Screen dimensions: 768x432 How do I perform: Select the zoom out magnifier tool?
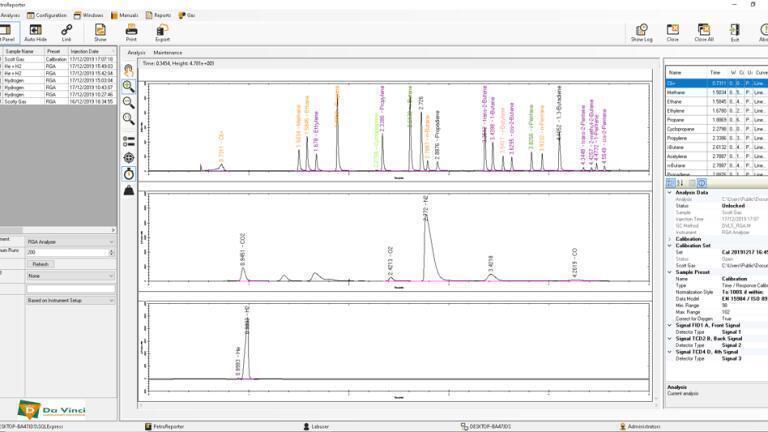[x=128, y=102]
